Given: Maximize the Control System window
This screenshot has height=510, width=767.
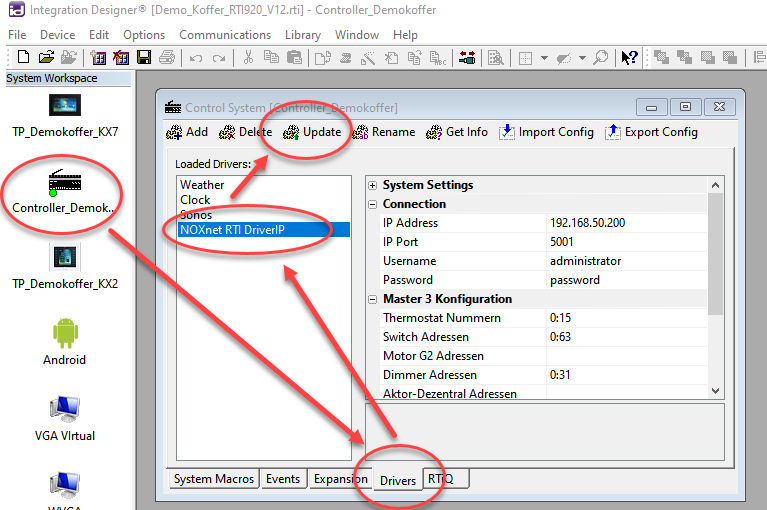Looking at the screenshot, I should pyautogui.click(x=685, y=107).
